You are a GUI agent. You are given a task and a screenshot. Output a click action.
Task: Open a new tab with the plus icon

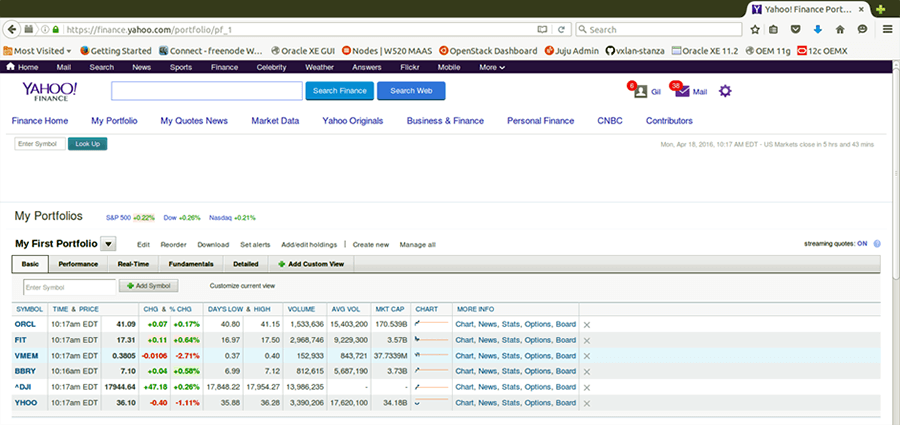pyautogui.click(x=880, y=10)
